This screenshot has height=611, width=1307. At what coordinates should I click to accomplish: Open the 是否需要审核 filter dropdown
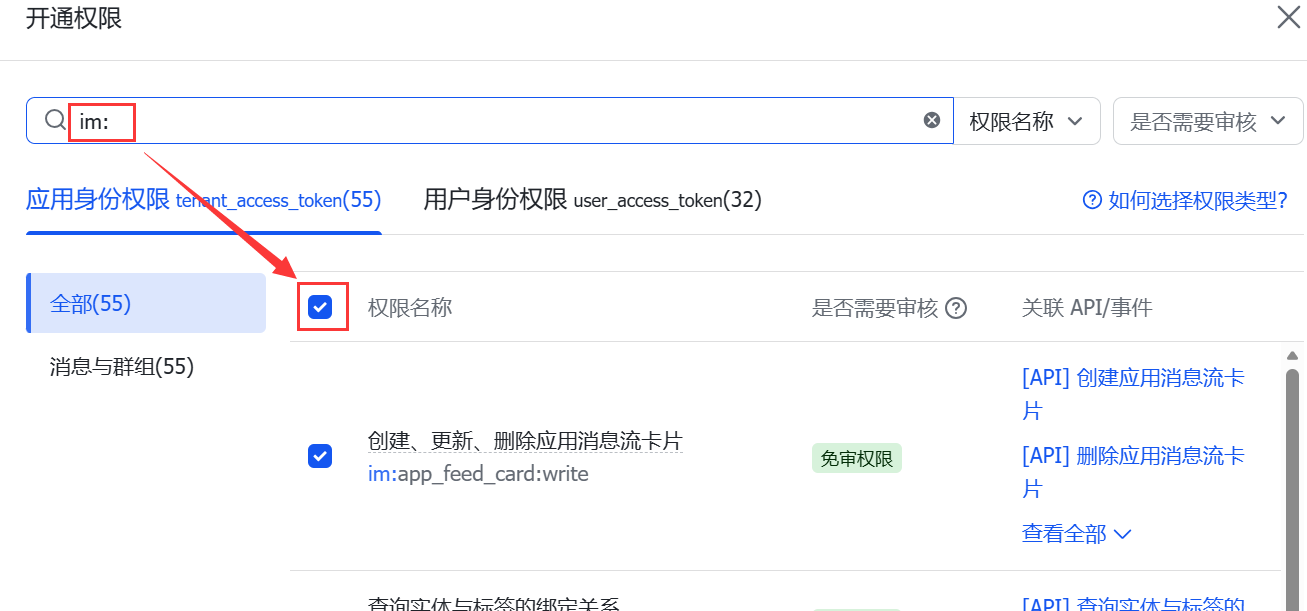[x=1207, y=121]
